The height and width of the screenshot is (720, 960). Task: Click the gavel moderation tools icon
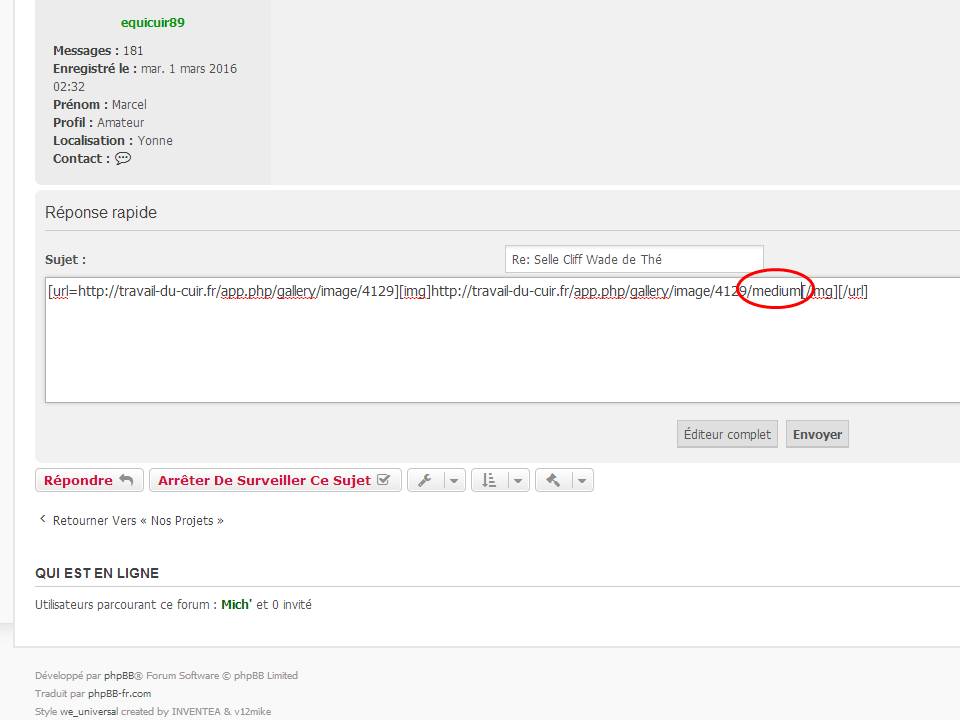click(553, 481)
